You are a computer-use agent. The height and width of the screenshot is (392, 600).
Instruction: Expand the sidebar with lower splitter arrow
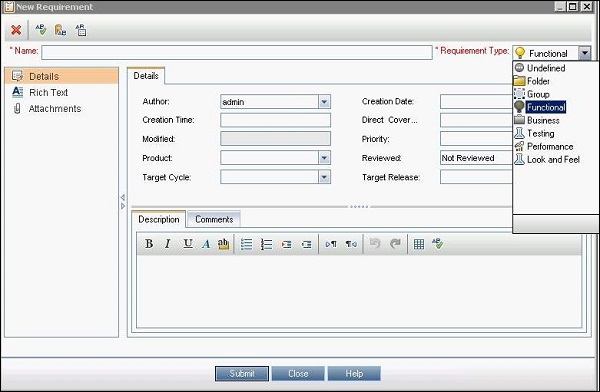pos(123,206)
